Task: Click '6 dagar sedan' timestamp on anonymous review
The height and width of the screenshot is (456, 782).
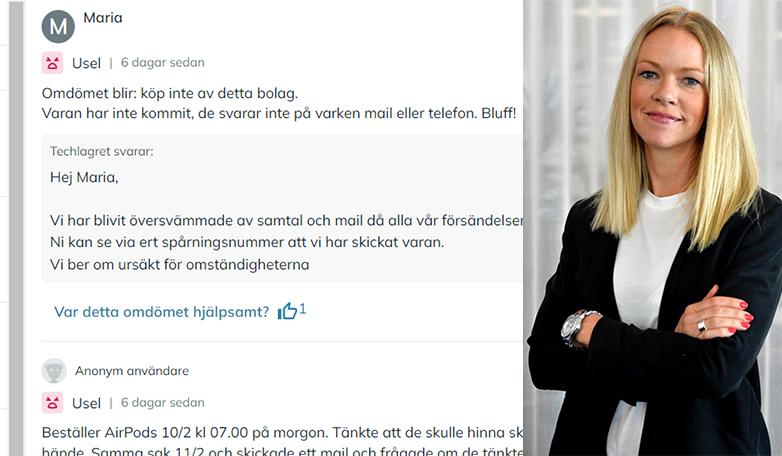Action: [x=163, y=403]
